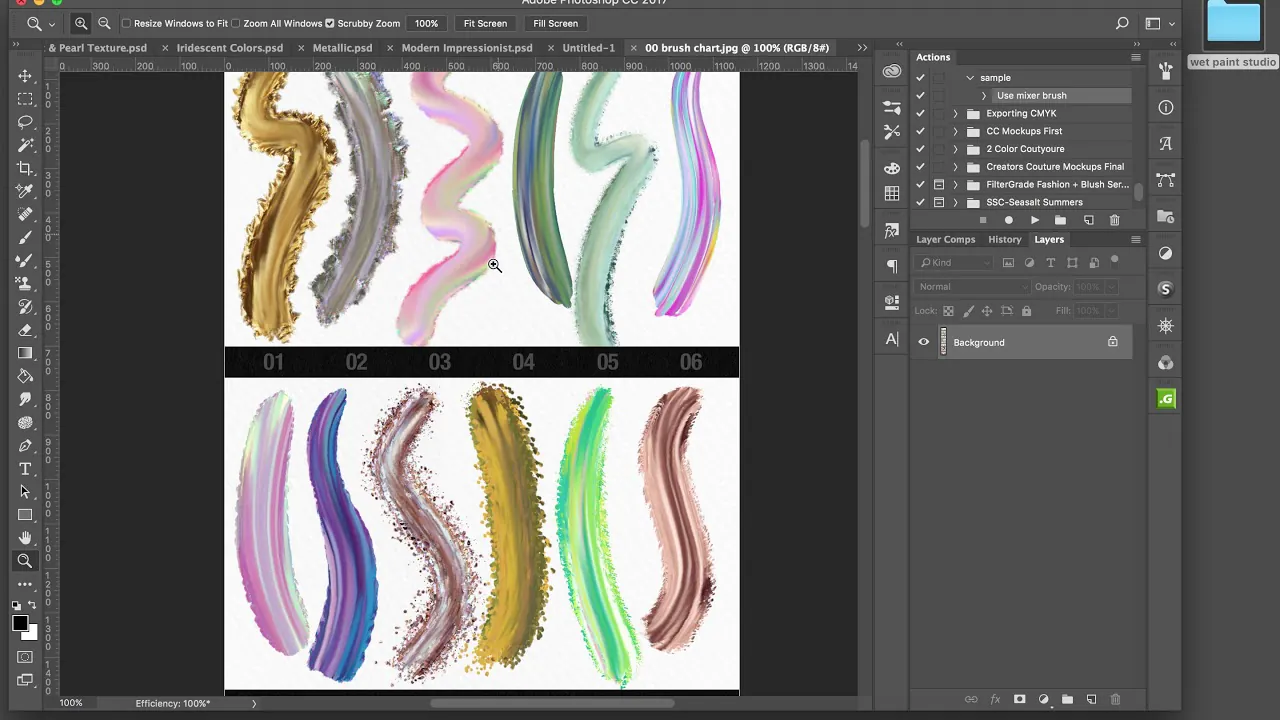
Task: Enable Resize Windows to Fit checkbox
Action: tap(126, 23)
